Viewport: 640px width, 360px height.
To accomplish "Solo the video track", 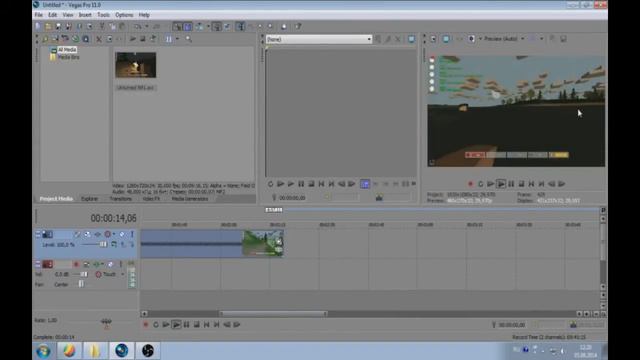I will (x=132, y=234).
